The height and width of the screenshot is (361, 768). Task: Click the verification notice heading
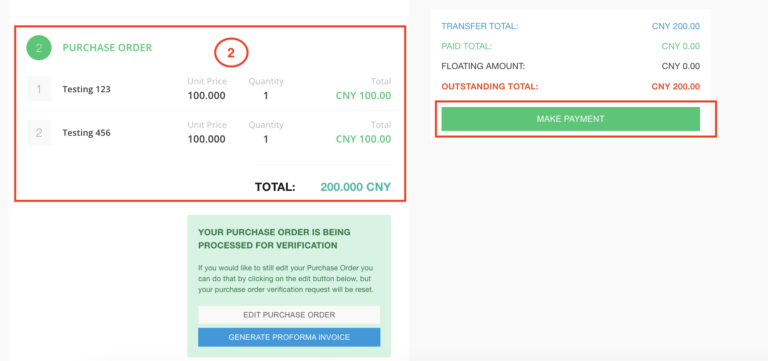tap(274, 239)
